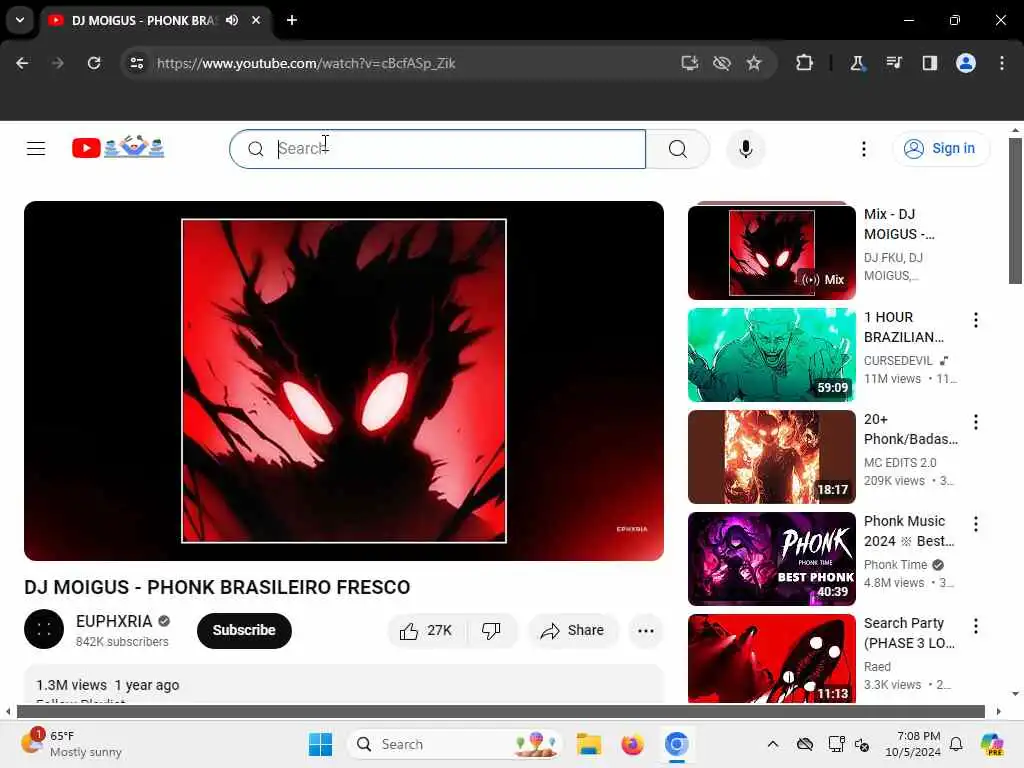This screenshot has height=768, width=1024.
Task: Open the EUPHXRIA channel name link
Action: click(114, 621)
